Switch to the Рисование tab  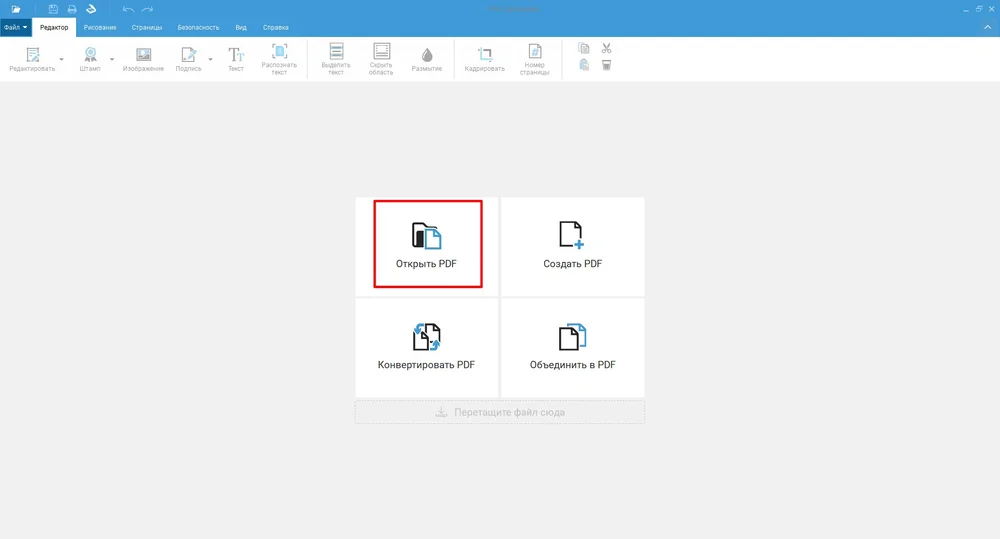point(100,27)
